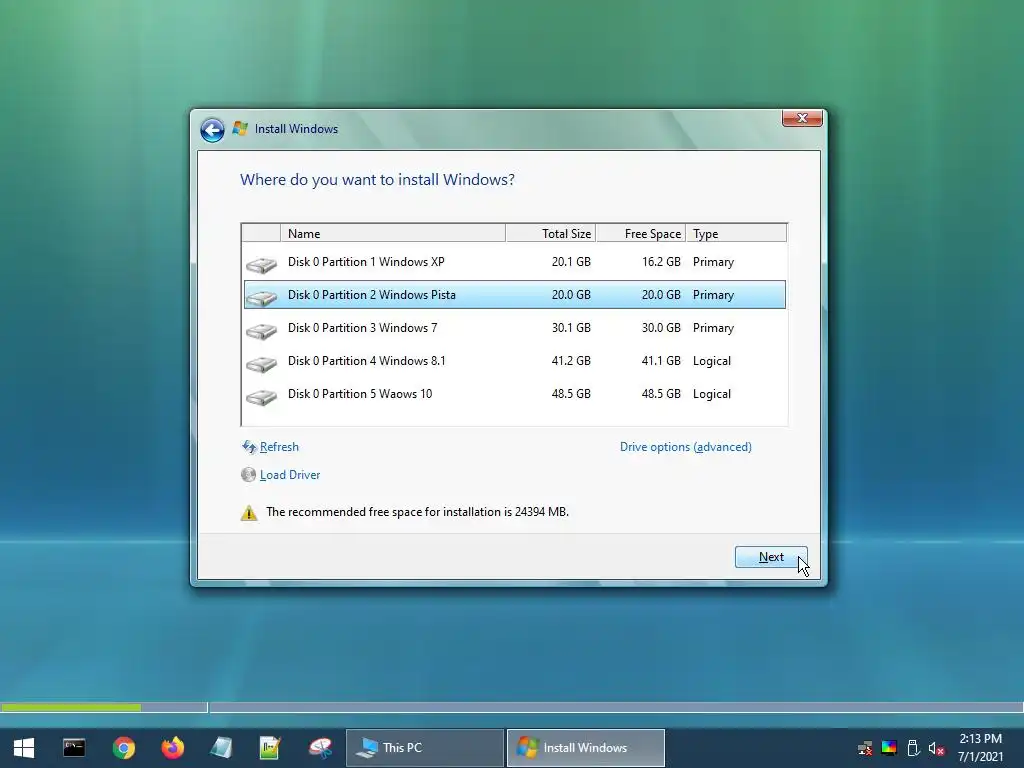Viewport: 1024px width, 768px height.
Task: Click the 48.5 GB total size cell
Action: pos(571,394)
